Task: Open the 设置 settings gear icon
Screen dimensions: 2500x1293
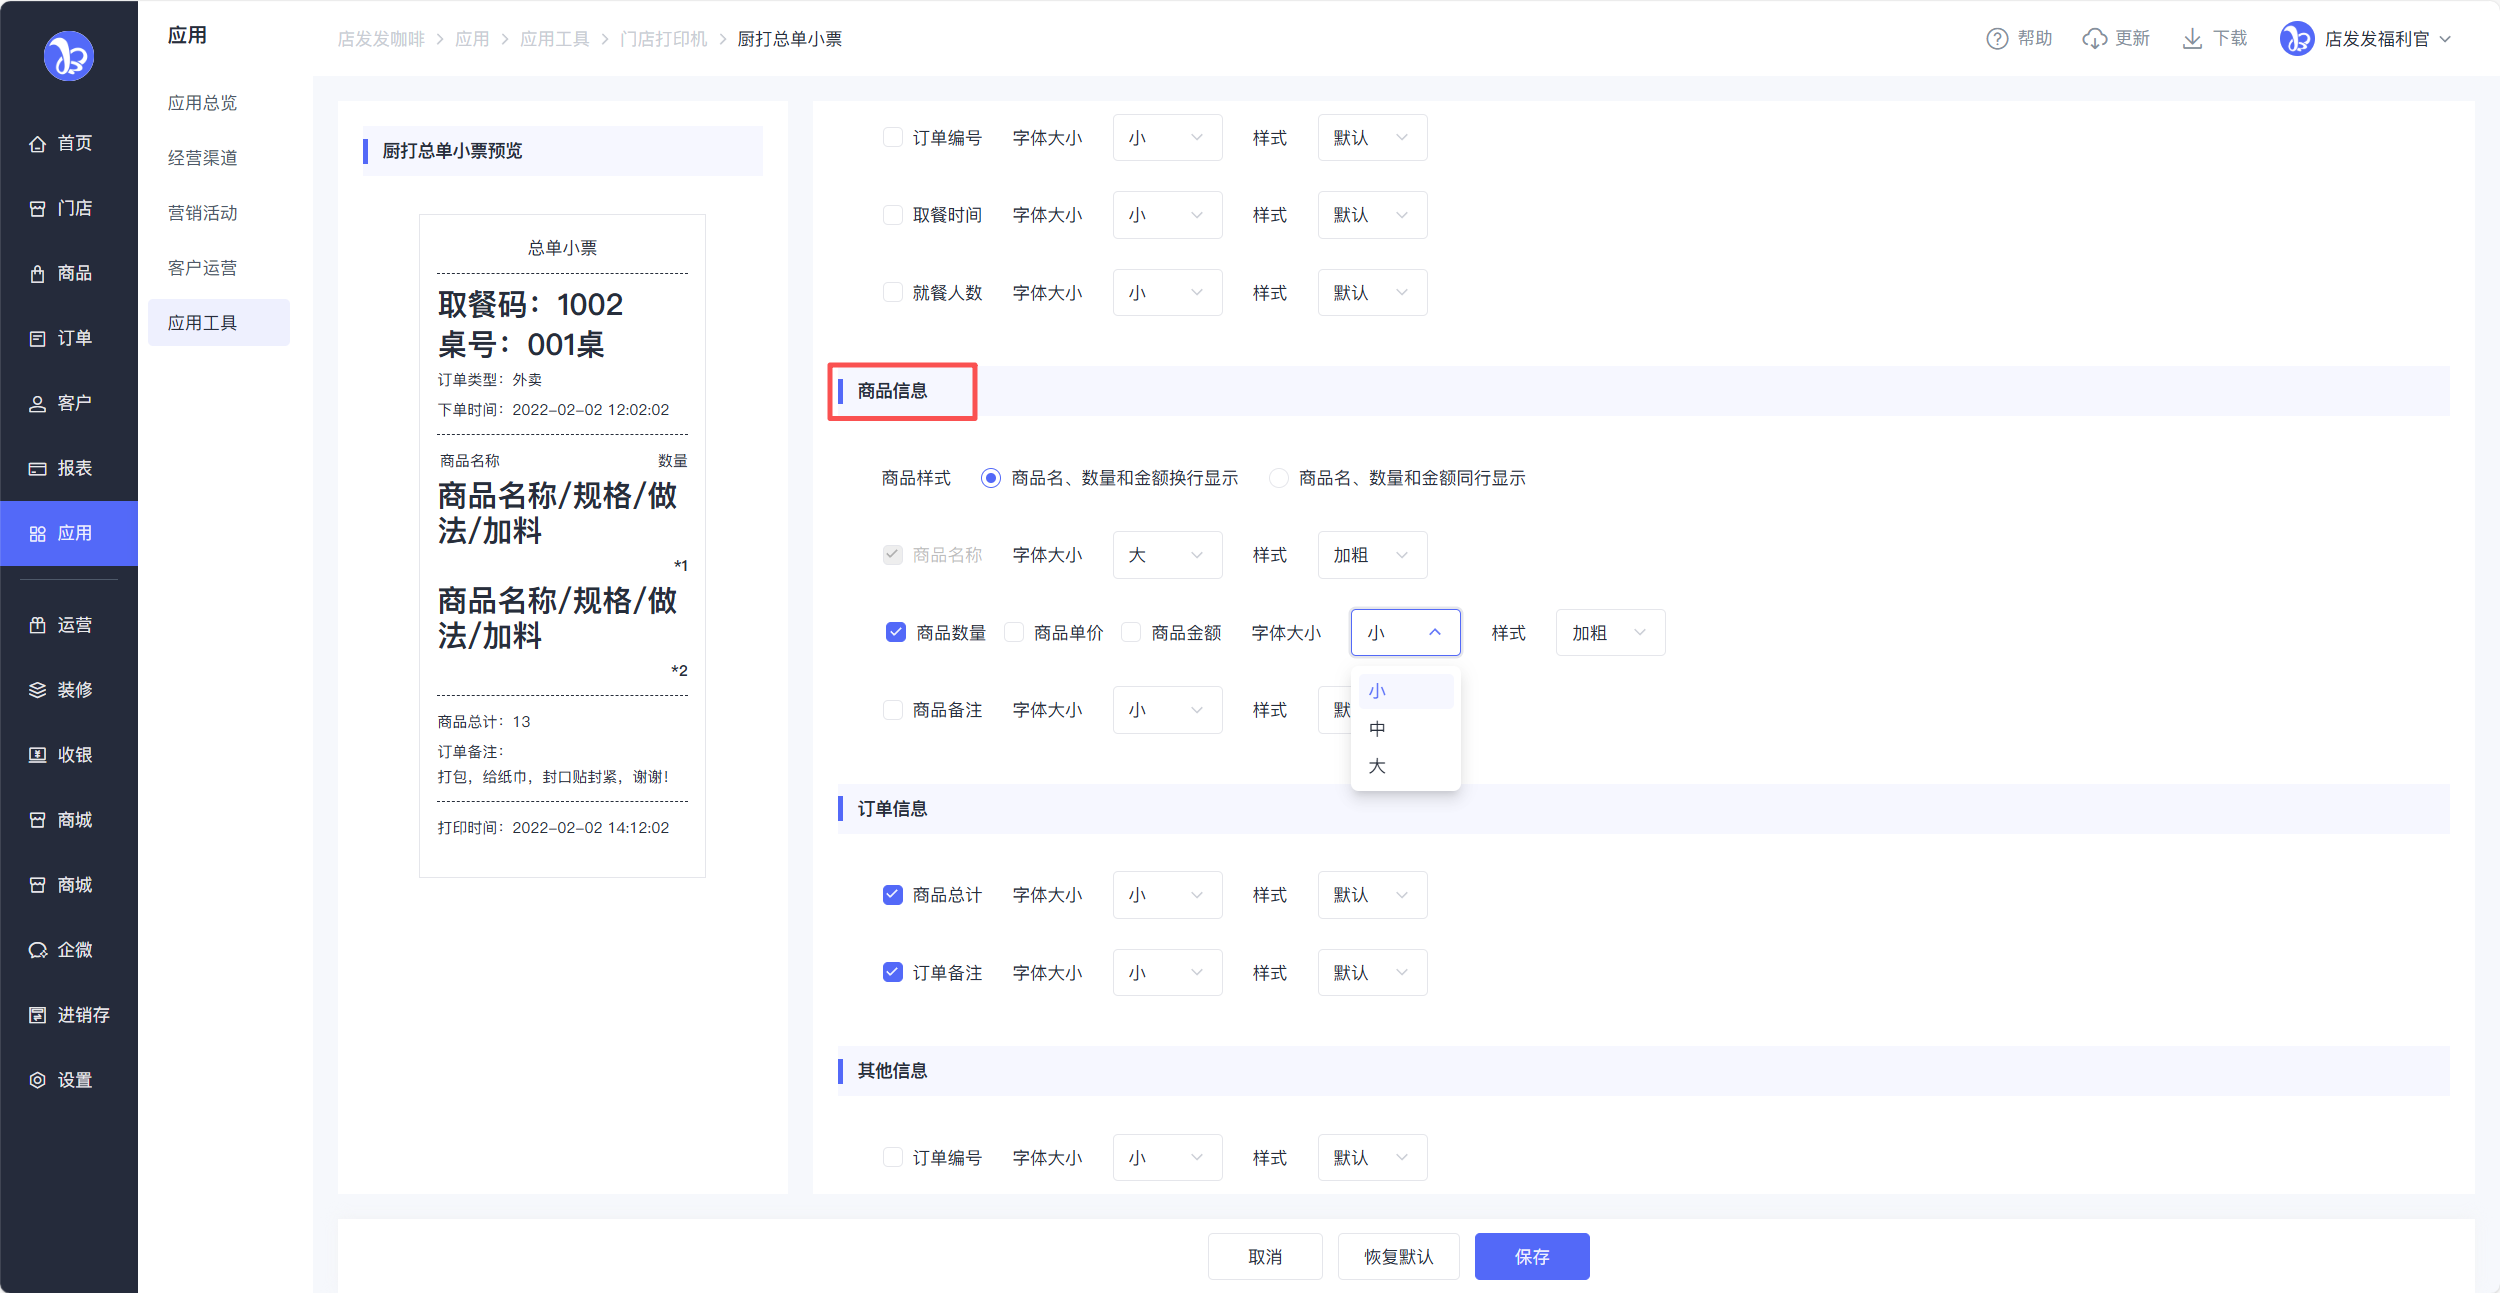Action: pyautogui.click(x=38, y=1080)
